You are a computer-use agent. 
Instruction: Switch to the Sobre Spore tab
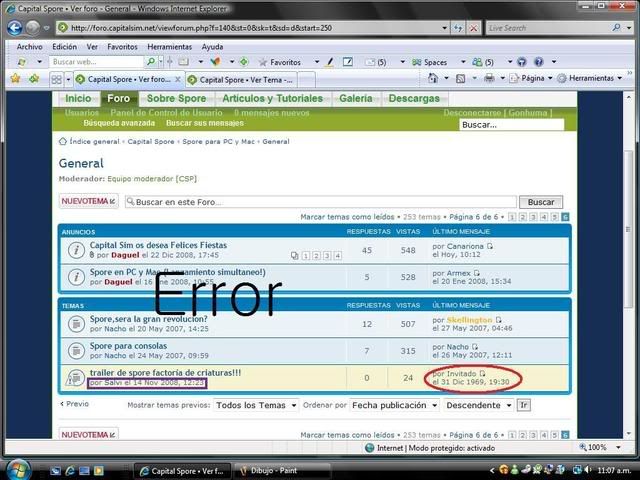(x=175, y=99)
